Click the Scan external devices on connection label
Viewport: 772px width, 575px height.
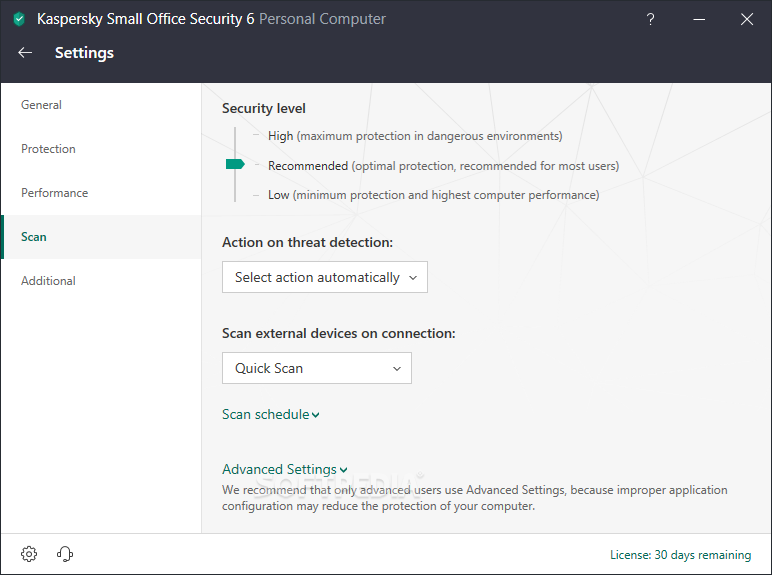point(339,333)
